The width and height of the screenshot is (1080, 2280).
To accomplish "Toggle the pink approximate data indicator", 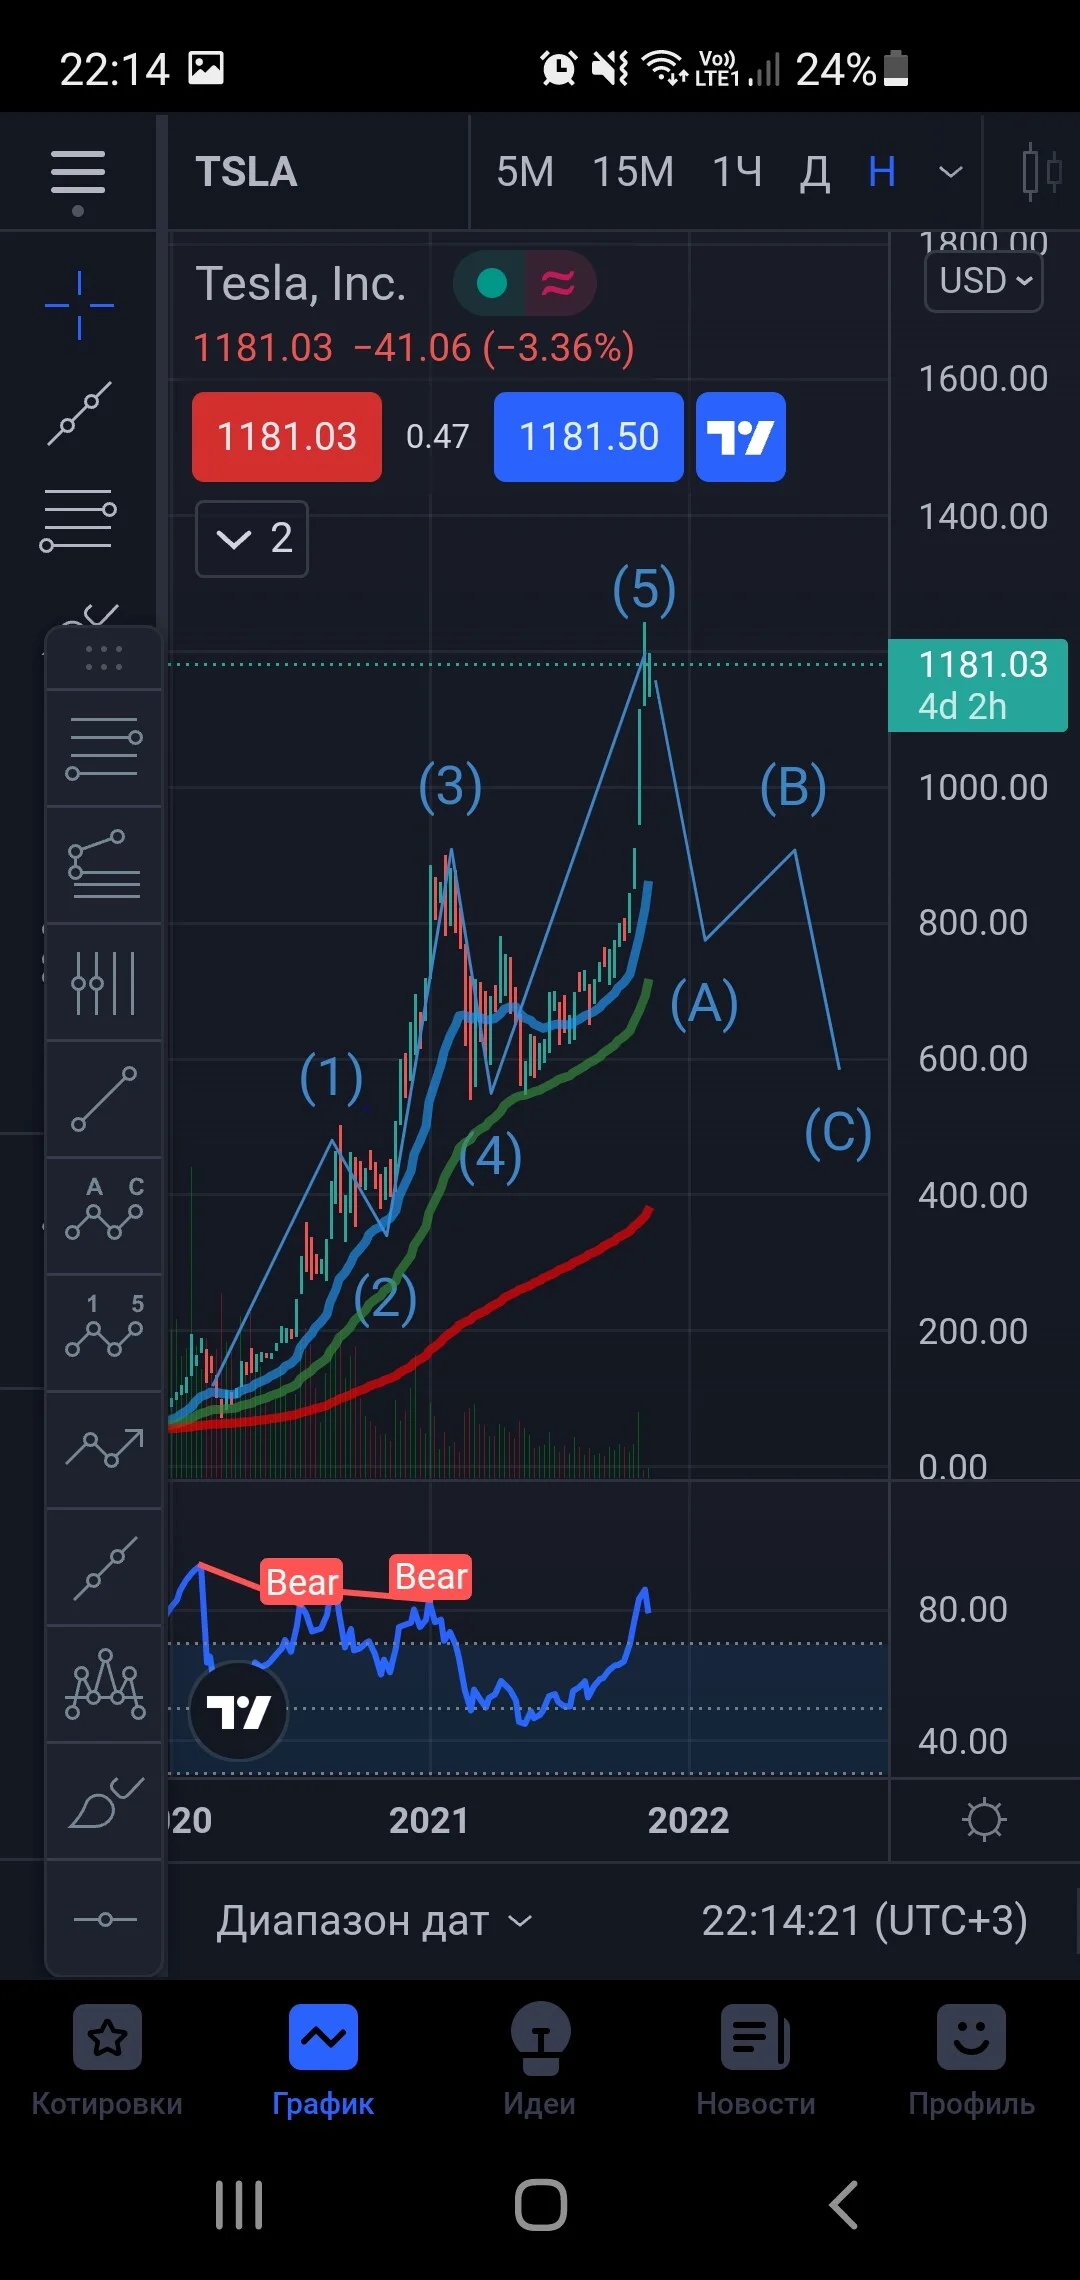I will [558, 284].
